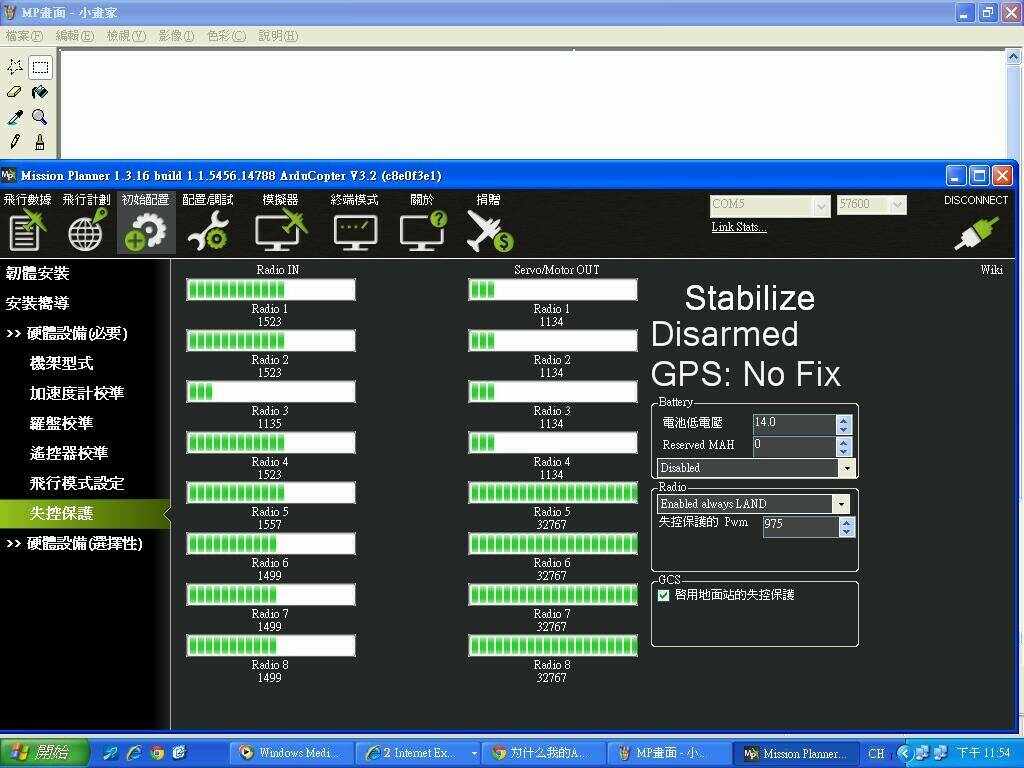
Task: Click the Link Stats link
Action: (x=739, y=227)
